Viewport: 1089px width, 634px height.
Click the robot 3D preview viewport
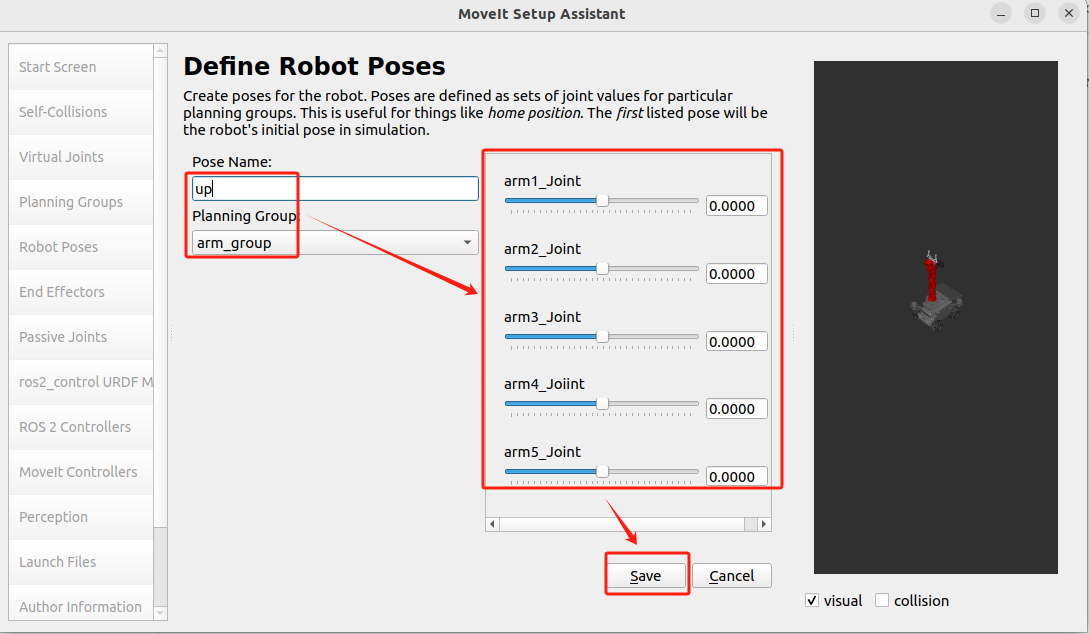[x=936, y=317]
